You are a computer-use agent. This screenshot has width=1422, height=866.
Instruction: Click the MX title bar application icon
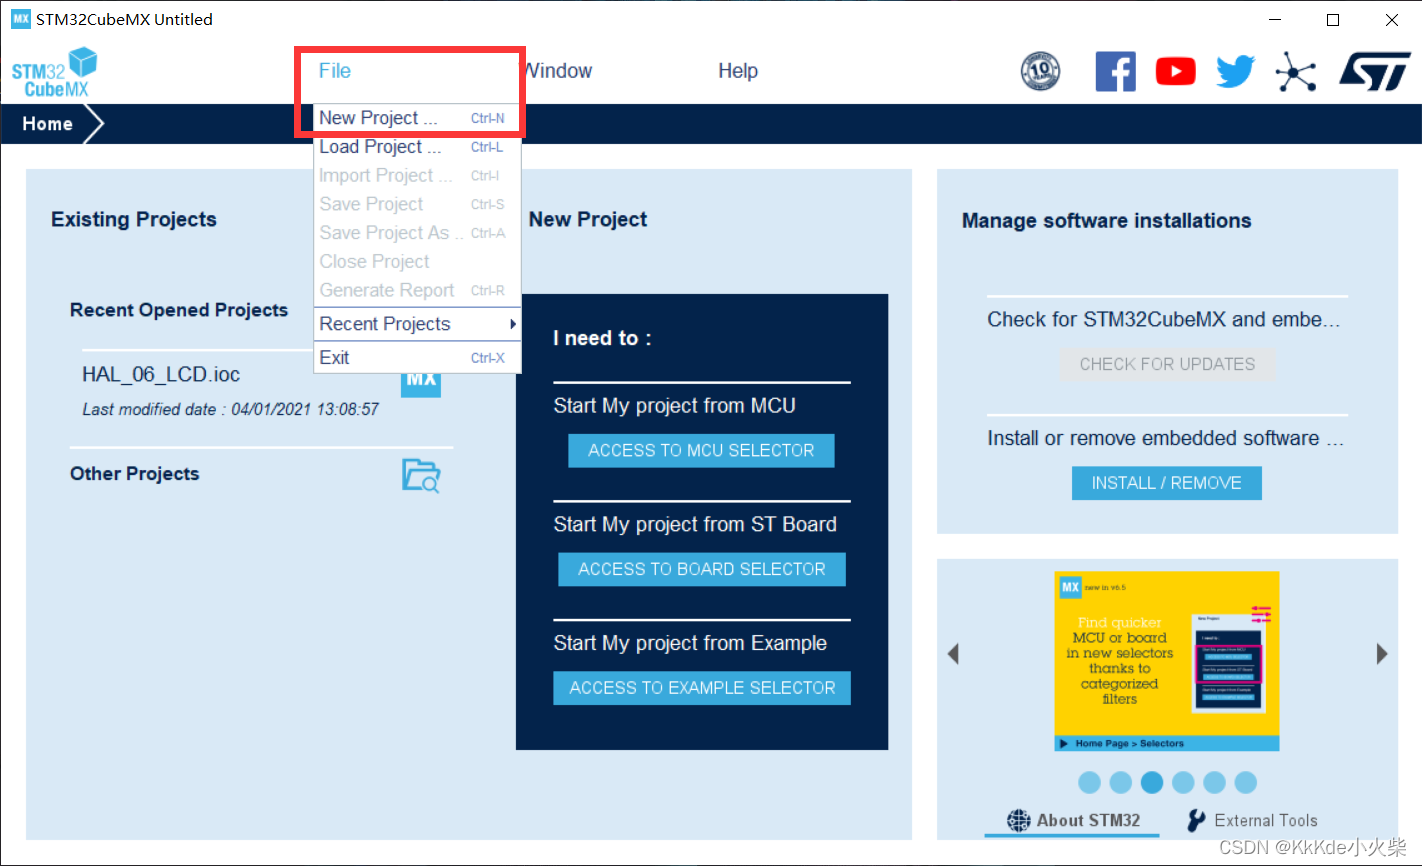click(21, 19)
